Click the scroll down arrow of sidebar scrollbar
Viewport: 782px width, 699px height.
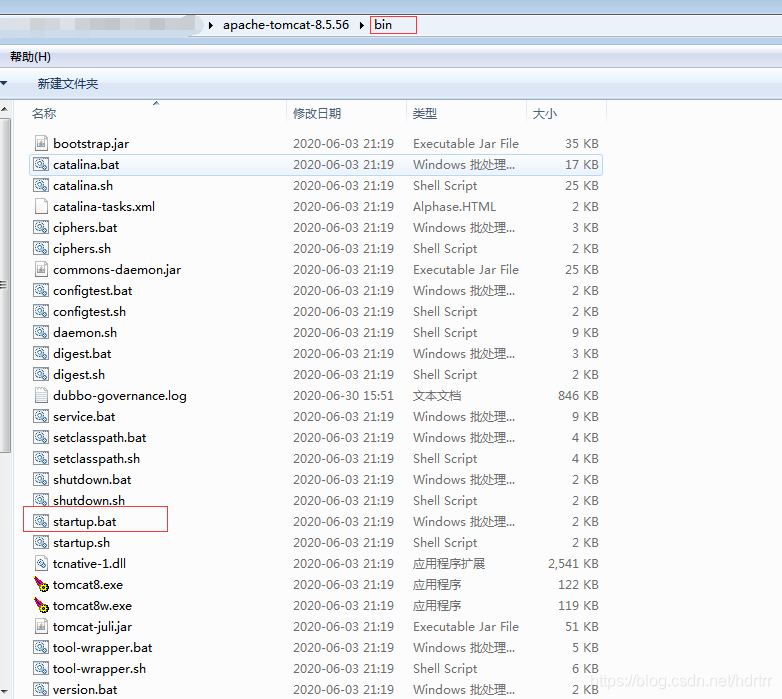click(4, 691)
